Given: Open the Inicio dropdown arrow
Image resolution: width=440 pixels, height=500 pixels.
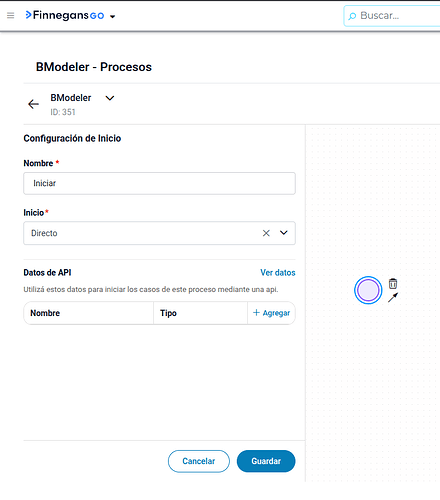Looking at the screenshot, I should 284,233.
